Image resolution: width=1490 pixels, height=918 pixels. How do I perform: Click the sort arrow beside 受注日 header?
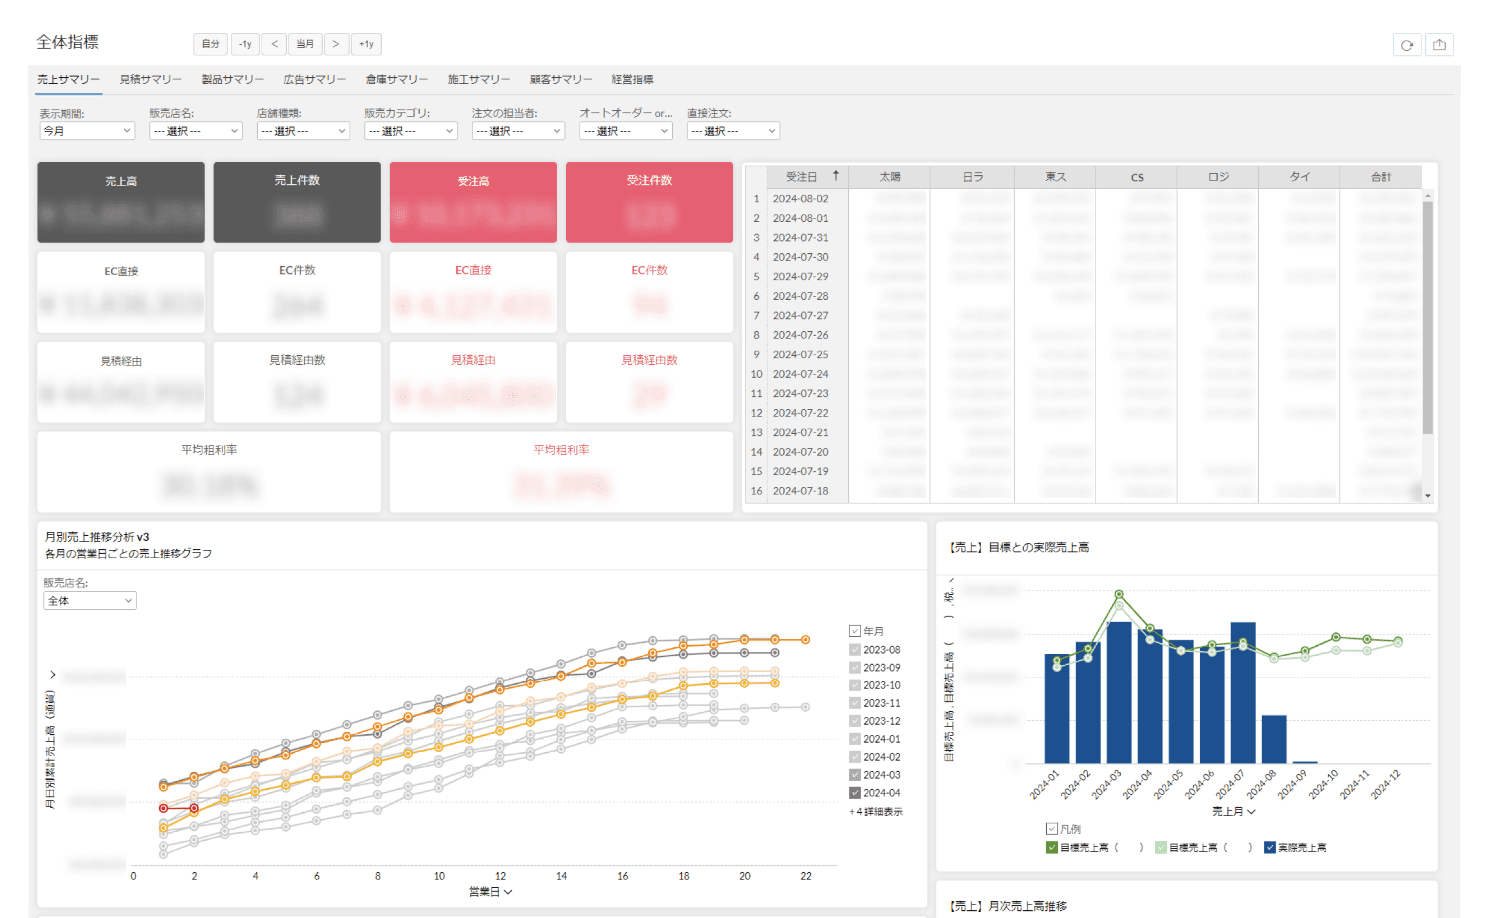coord(836,176)
